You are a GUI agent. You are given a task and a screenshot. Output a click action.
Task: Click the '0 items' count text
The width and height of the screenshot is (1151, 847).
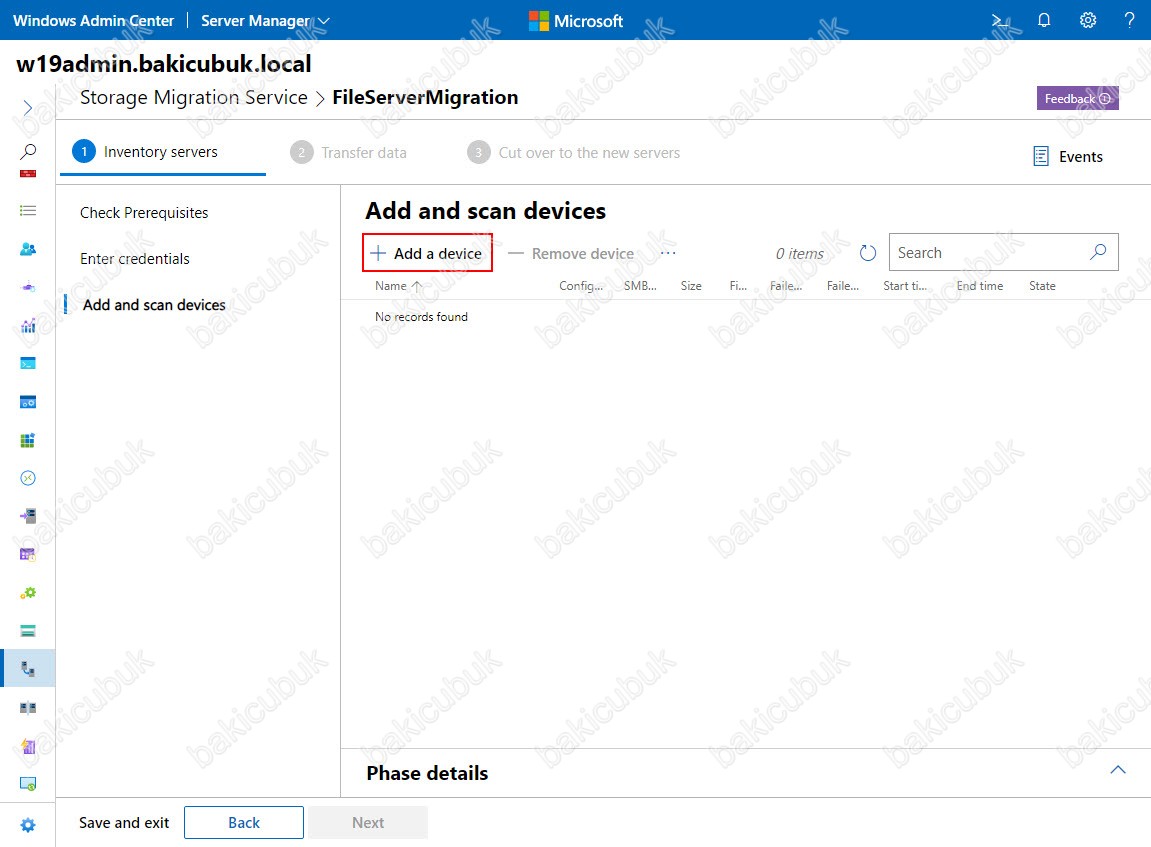point(799,254)
